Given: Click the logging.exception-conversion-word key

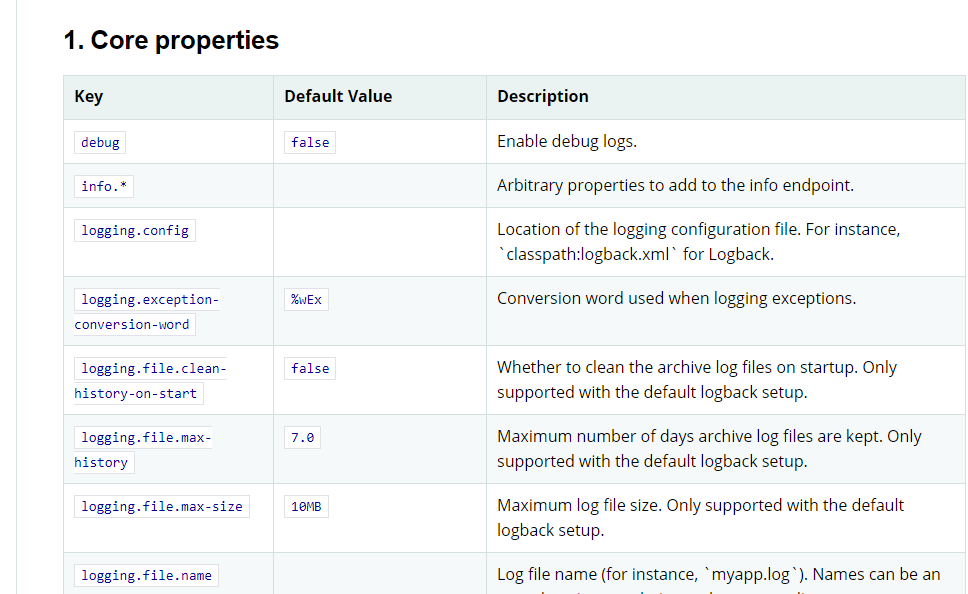Looking at the screenshot, I should point(147,312).
